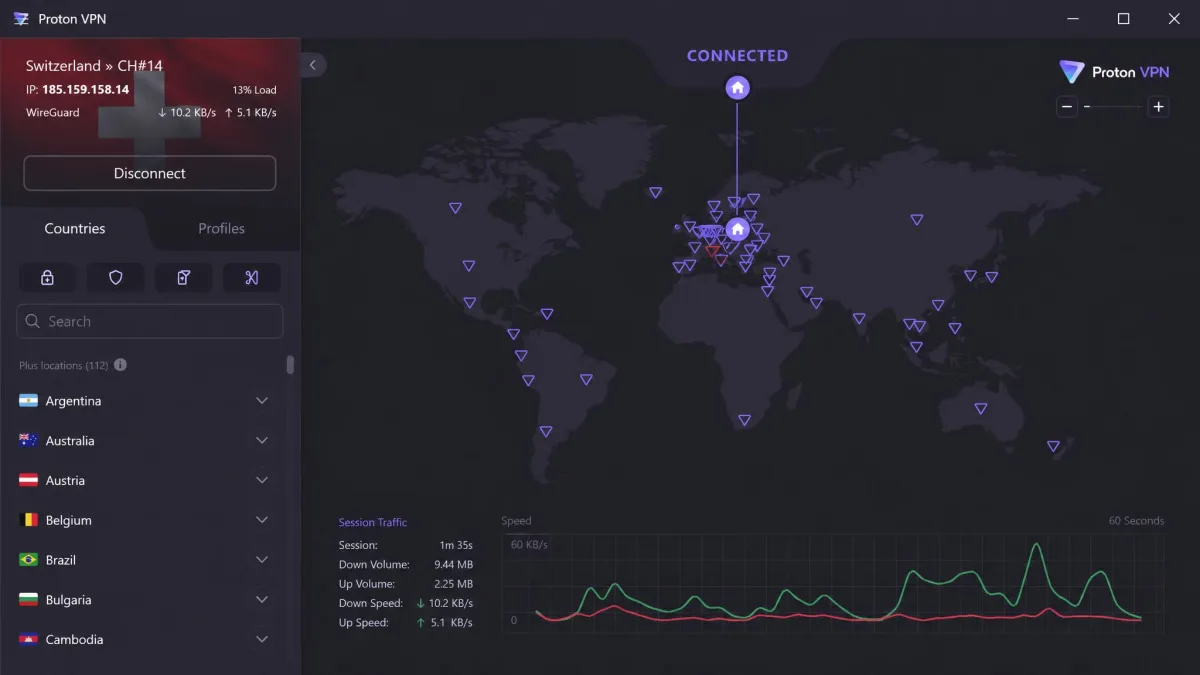Viewport: 1200px width, 675px height.
Task: Maximize the Proton VPN window
Action: coord(1123,19)
